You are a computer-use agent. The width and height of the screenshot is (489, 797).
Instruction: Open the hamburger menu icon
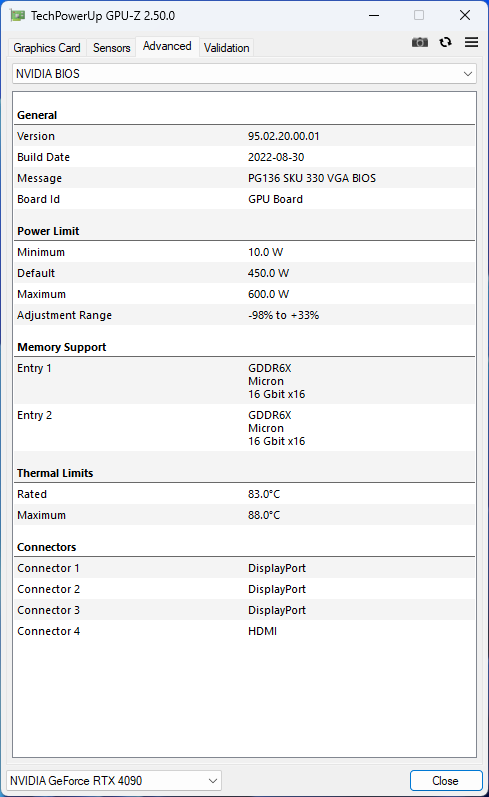[x=471, y=42]
